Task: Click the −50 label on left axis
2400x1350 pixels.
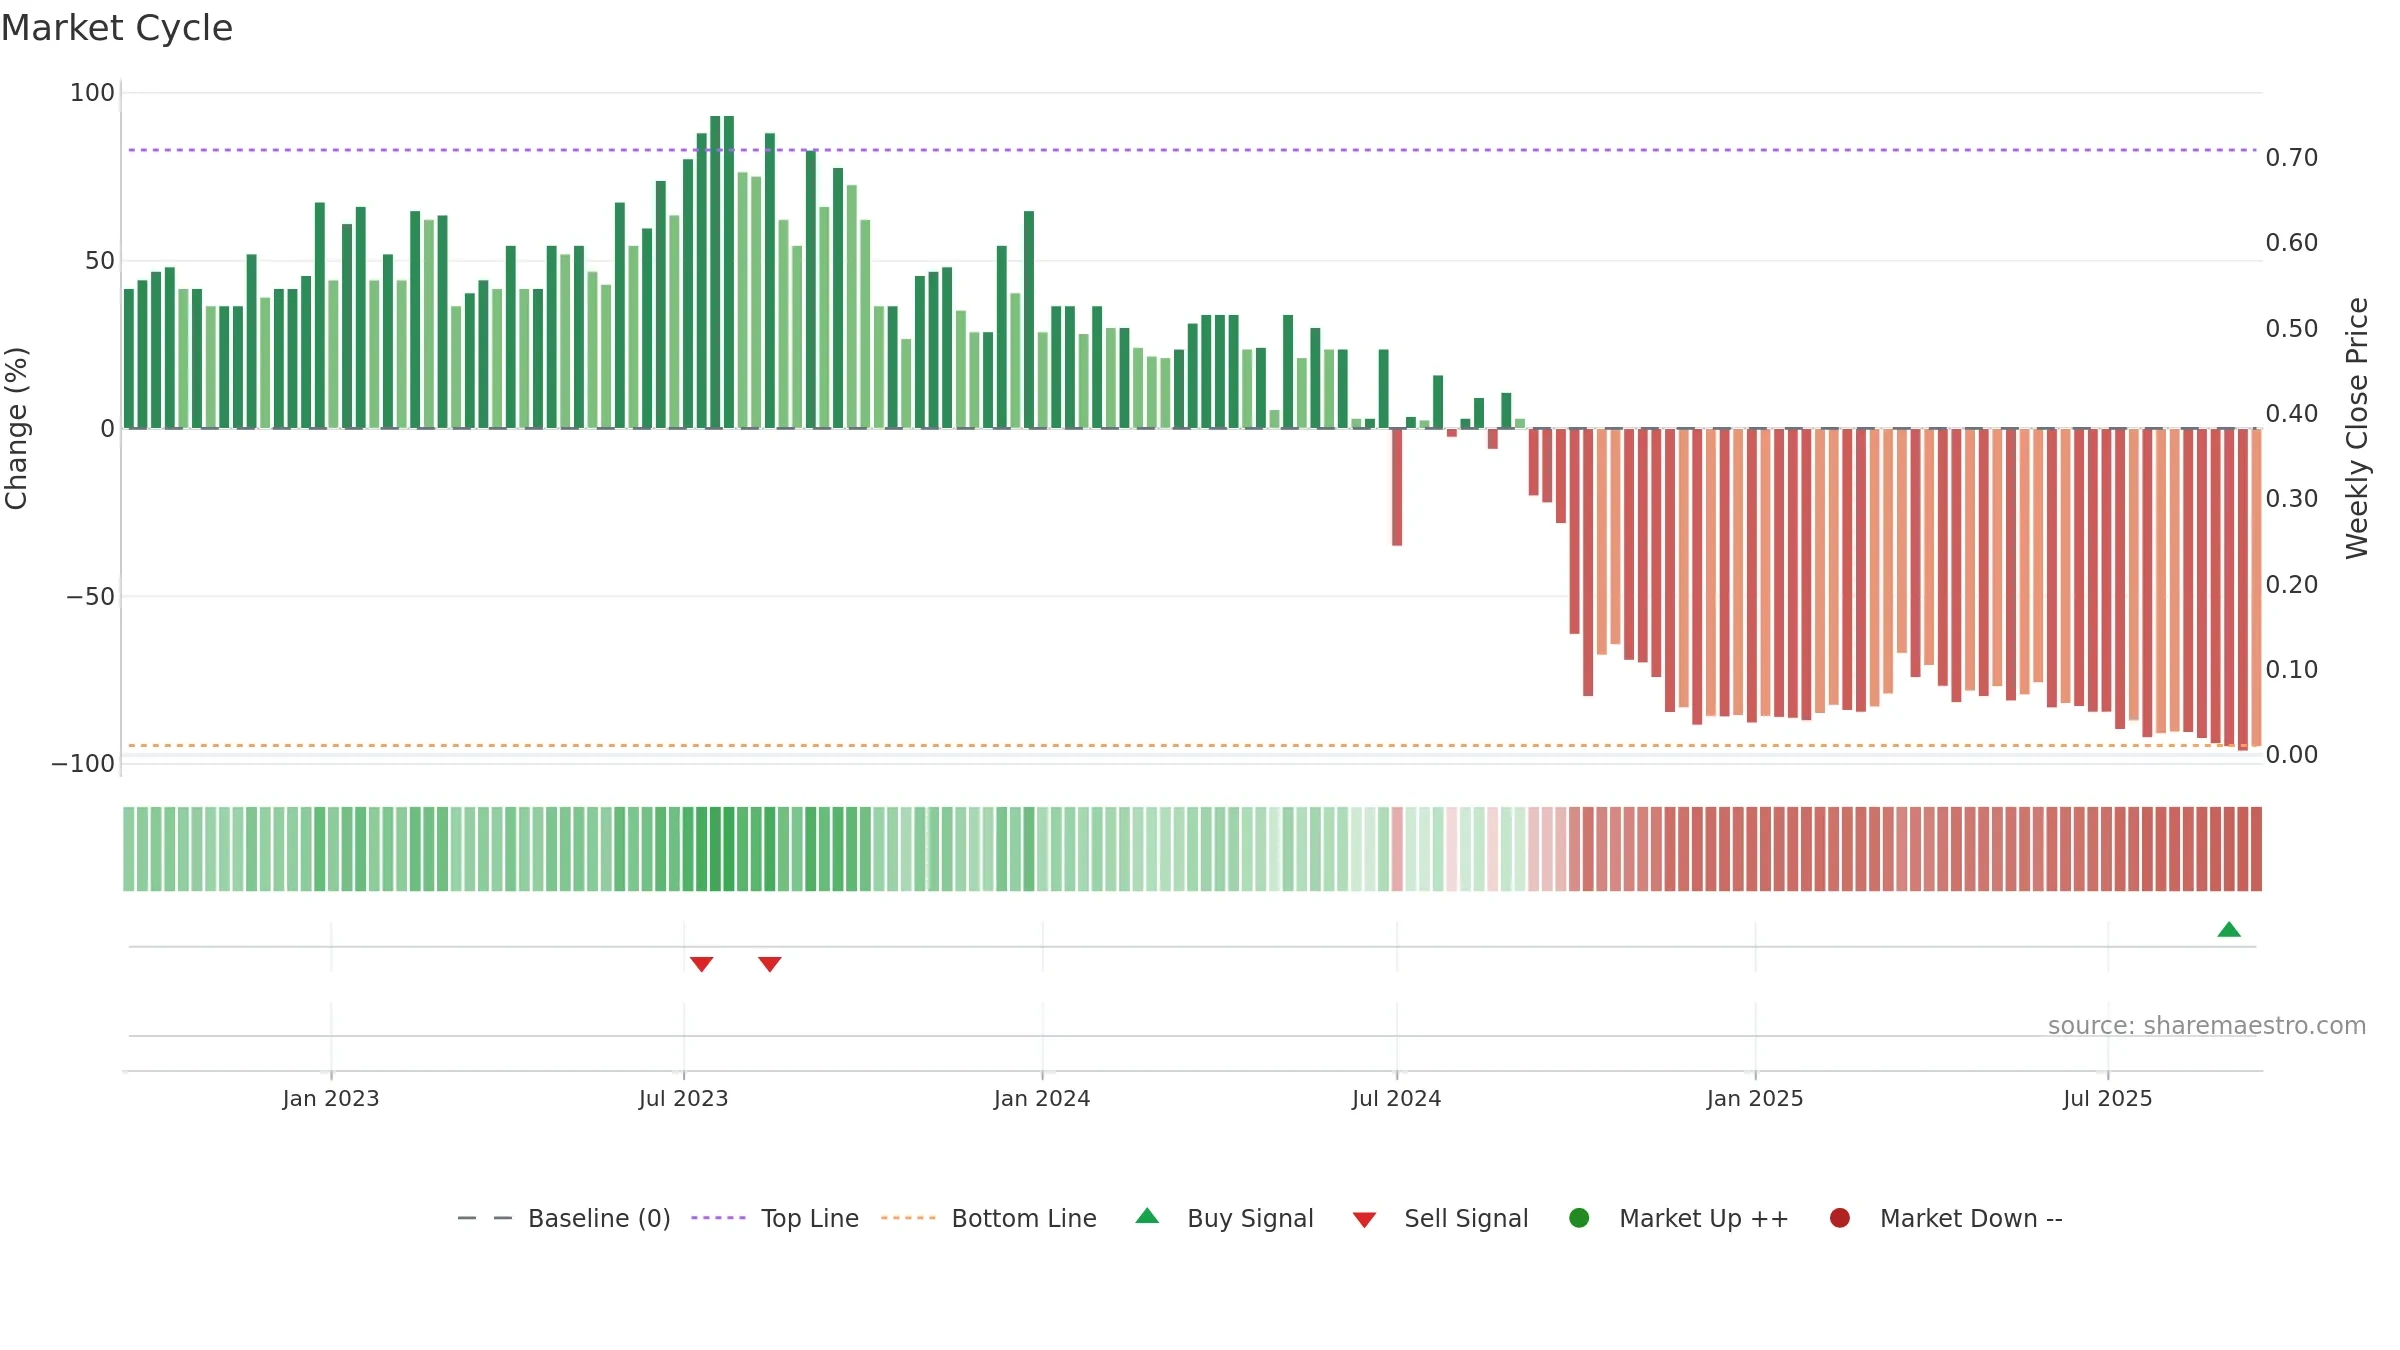Action: [90, 597]
